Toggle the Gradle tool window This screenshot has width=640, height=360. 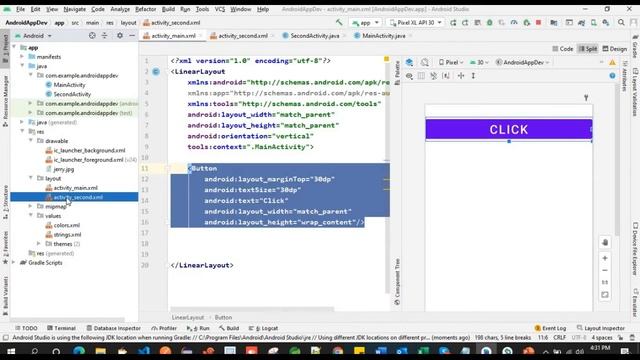(635, 46)
